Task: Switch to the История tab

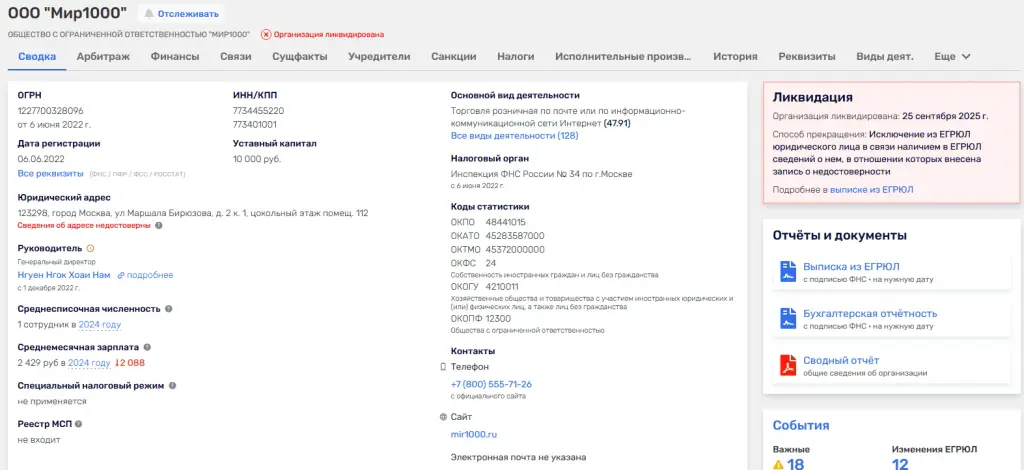Action: 735,56
